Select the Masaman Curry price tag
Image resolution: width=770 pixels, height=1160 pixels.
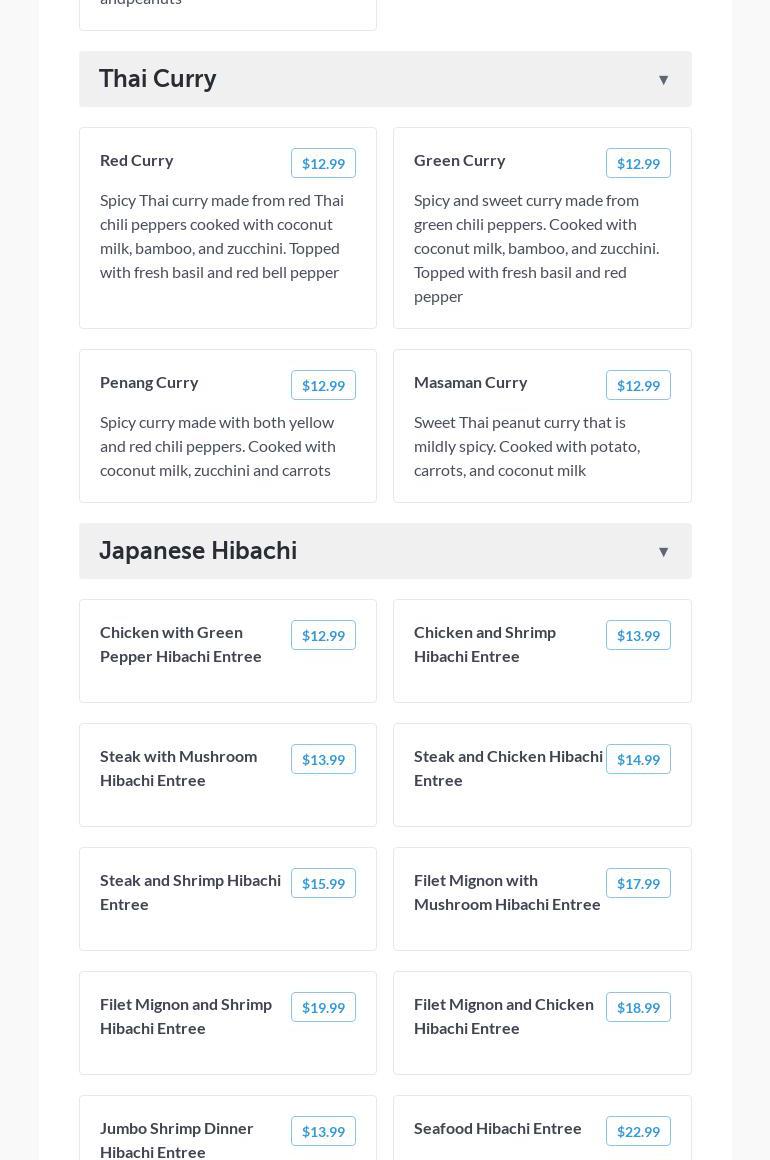[638, 386]
